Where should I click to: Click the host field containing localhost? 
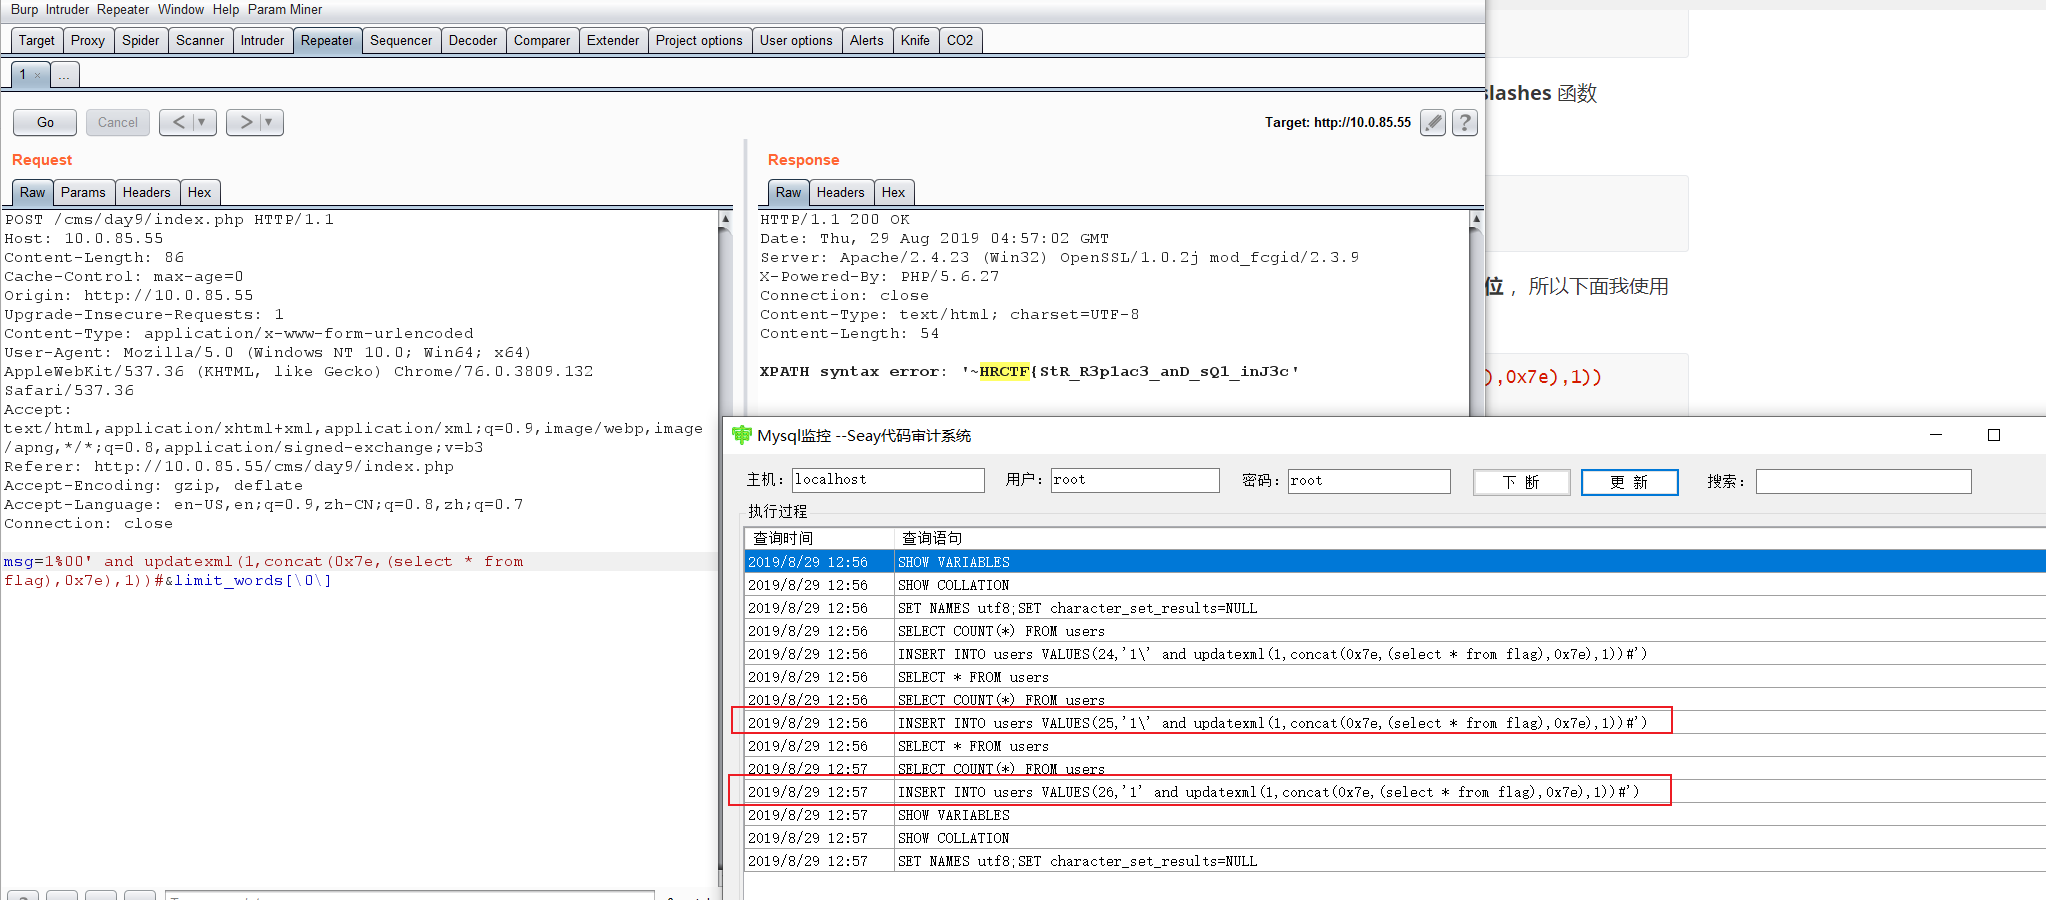tap(888, 480)
